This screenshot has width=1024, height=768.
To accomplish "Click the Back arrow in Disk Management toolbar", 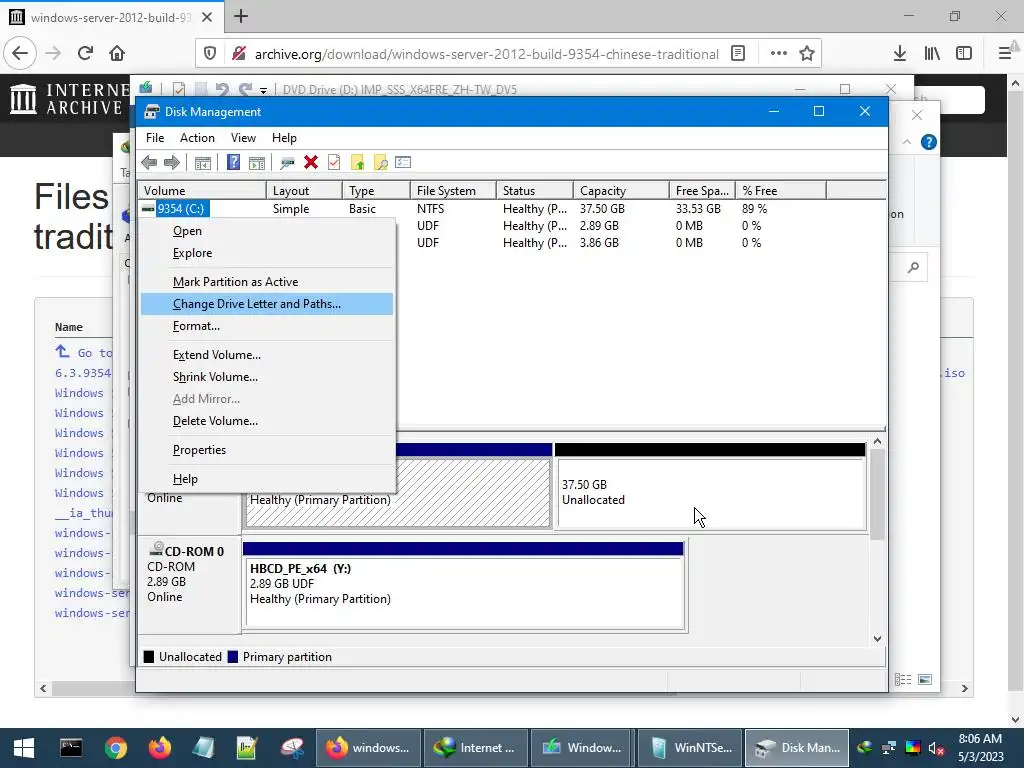I will pos(149,163).
